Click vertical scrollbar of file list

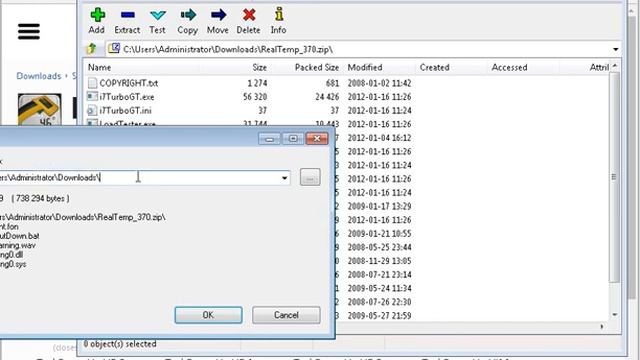tap(614, 176)
